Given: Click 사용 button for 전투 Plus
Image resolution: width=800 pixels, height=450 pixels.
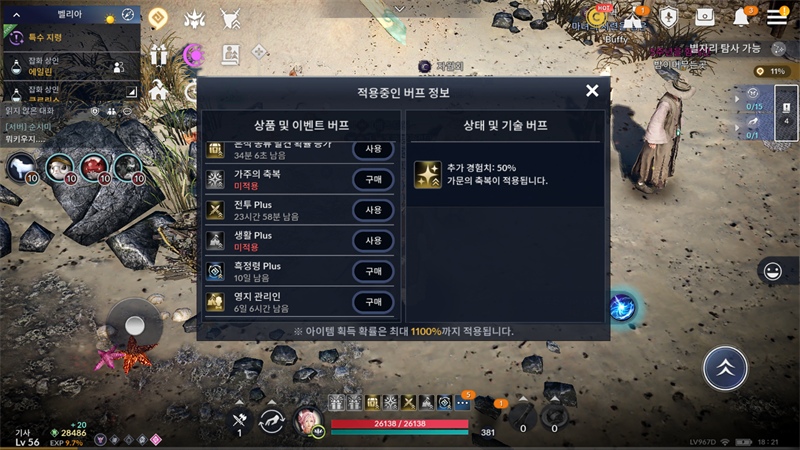Looking at the screenshot, I should (373, 210).
